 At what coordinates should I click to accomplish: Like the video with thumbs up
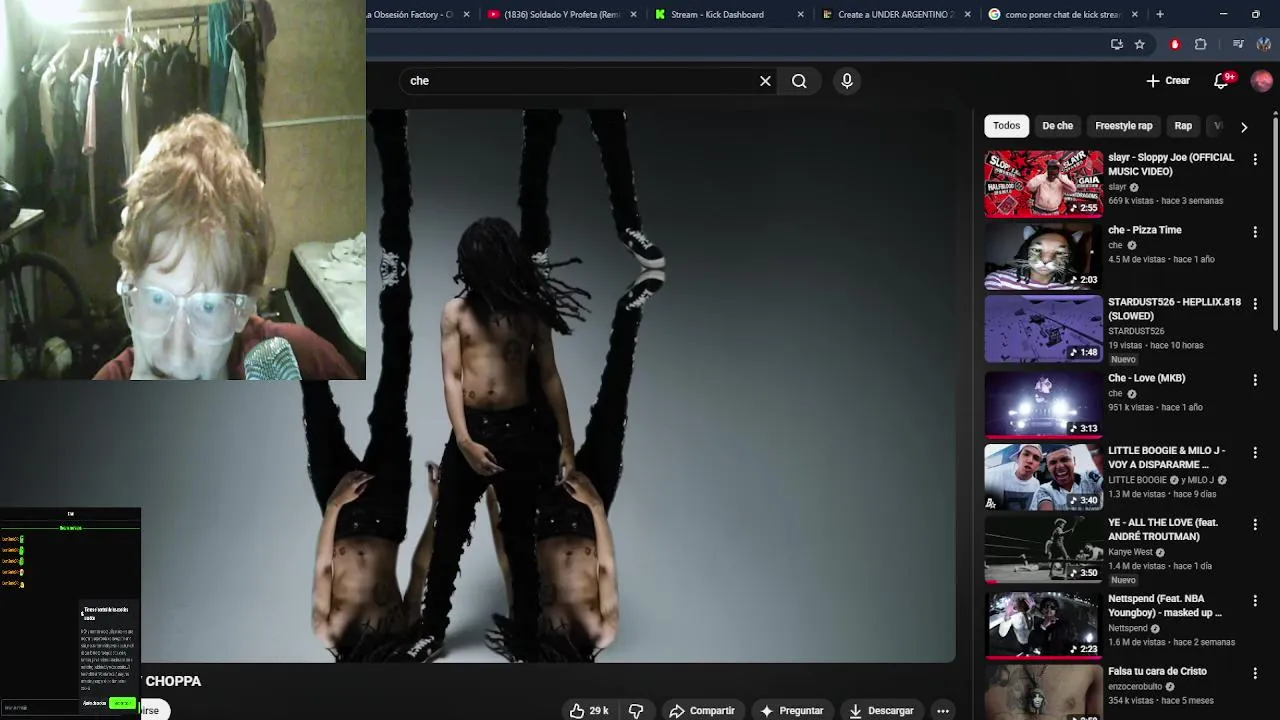[589, 710]
